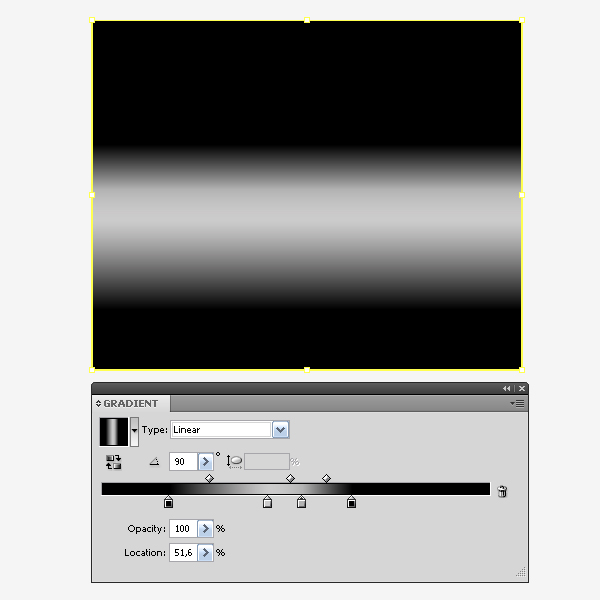Select the middle midpoint diamond

pos(290,478)
